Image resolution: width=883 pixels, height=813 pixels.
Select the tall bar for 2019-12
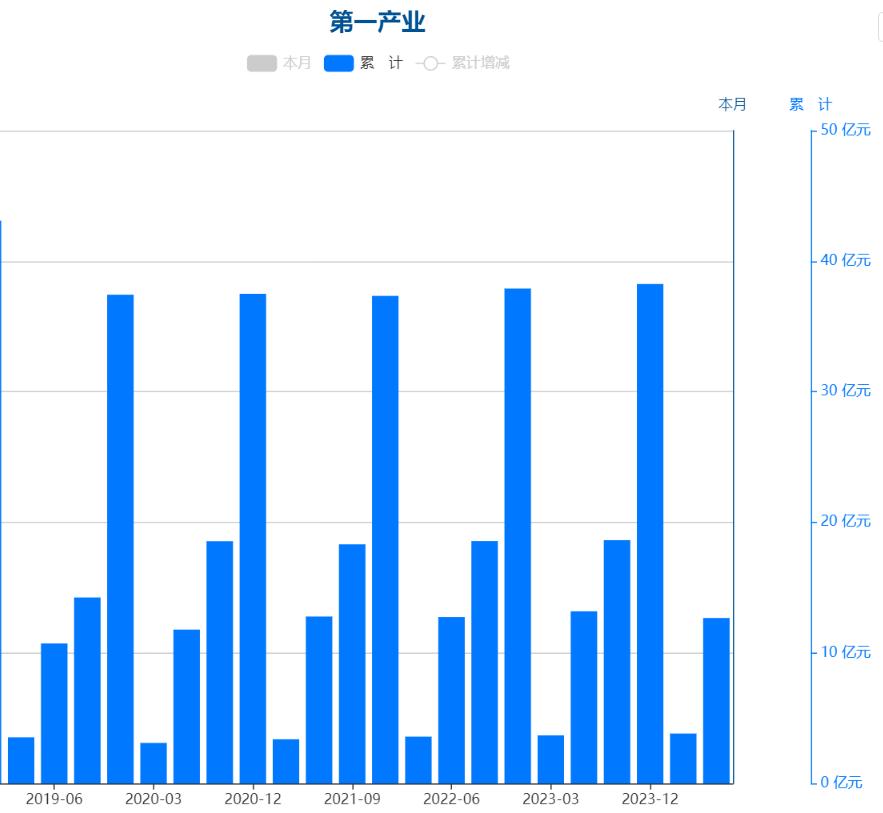pyautogui.click(x=120, y=538)
